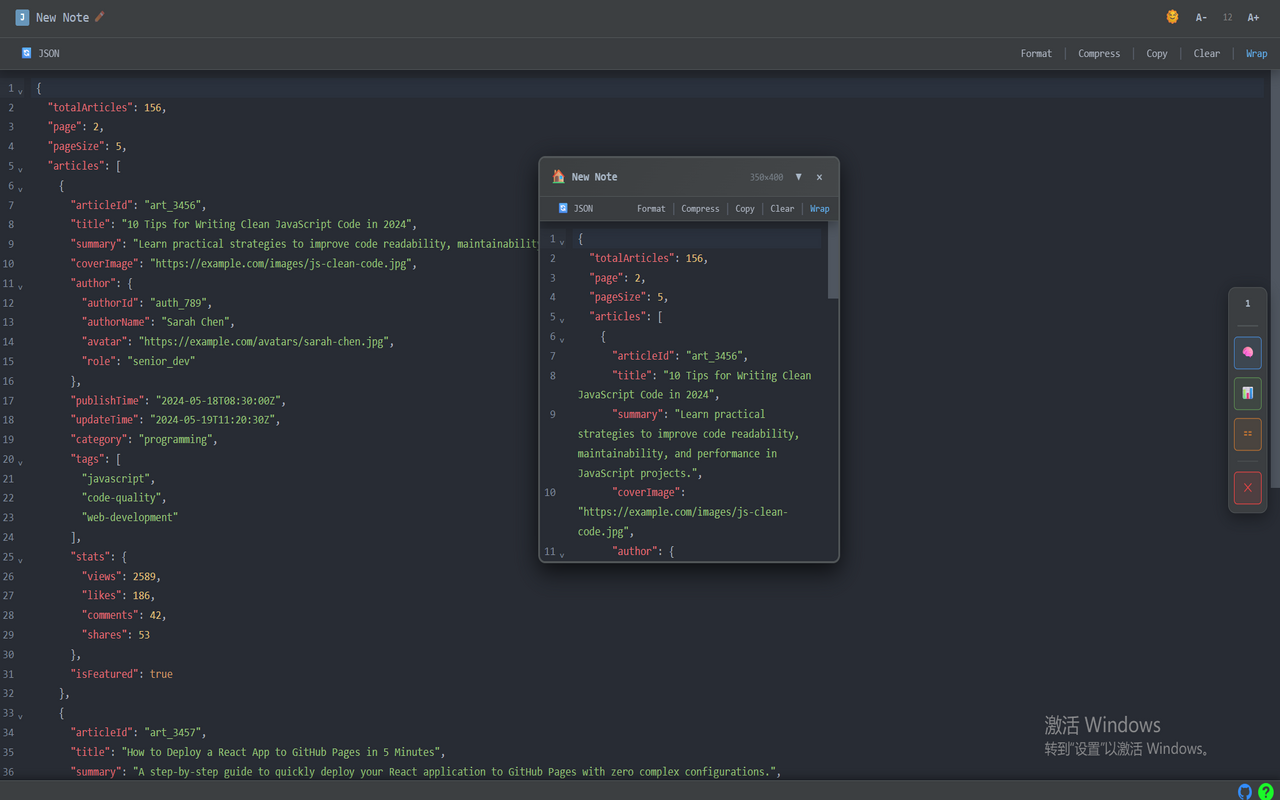This screenshot has height=800, width=1280.
Task: Toggle the sun theme icon
Action: pos(1172,17)
